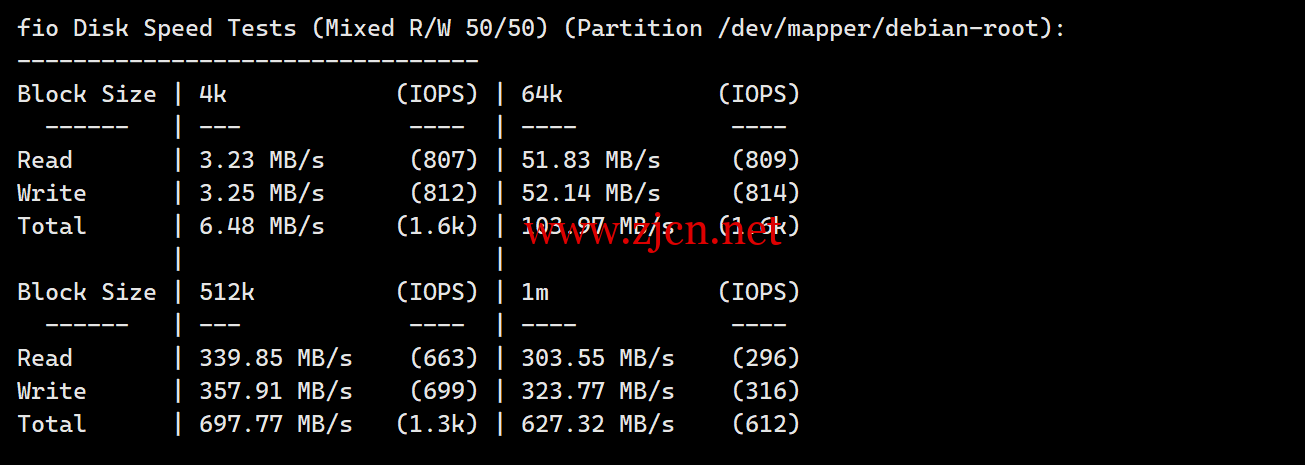Select the 3.25 MB/s write value
This screenshot has width=1305, height=465.
point(261,193)
